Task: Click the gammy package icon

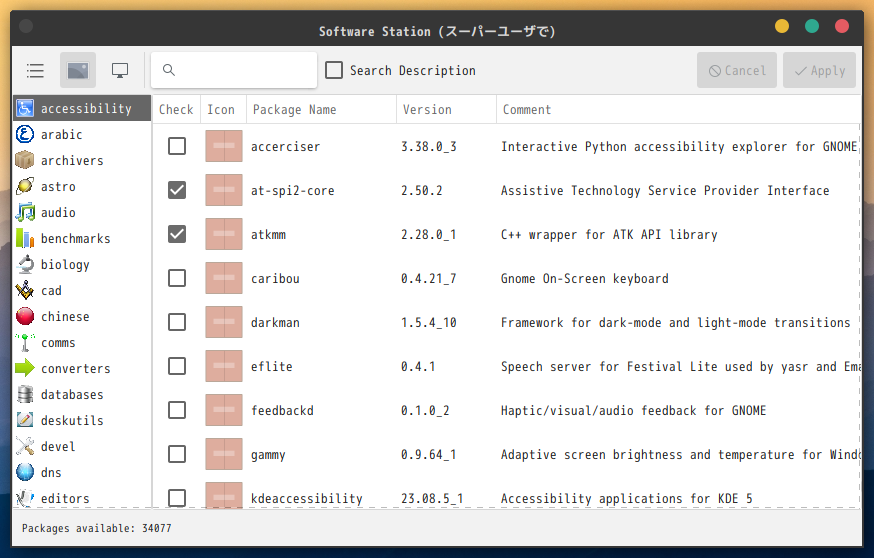Action: [x=224, y=454]
